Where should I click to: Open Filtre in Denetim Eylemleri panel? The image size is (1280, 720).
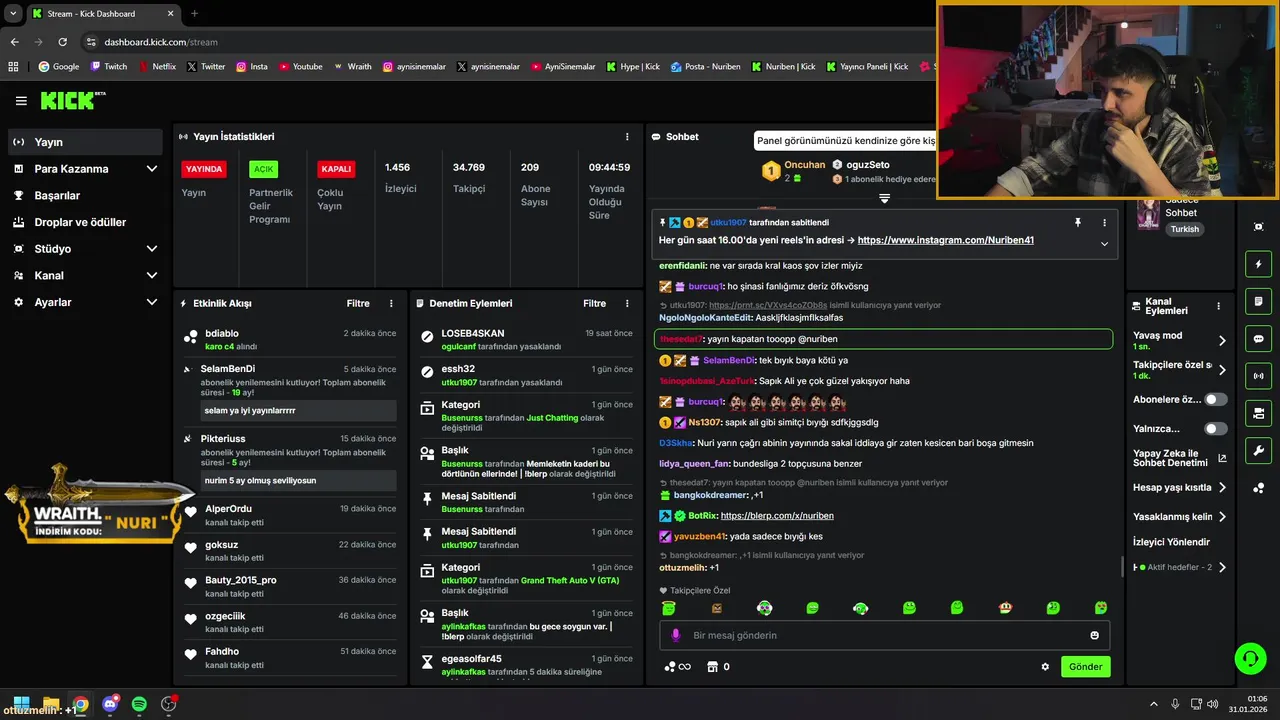pos(594,303)
